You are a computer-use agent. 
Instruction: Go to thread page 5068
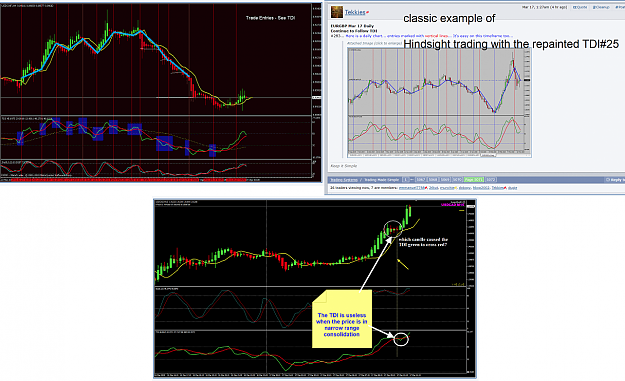tap(433, 180)
